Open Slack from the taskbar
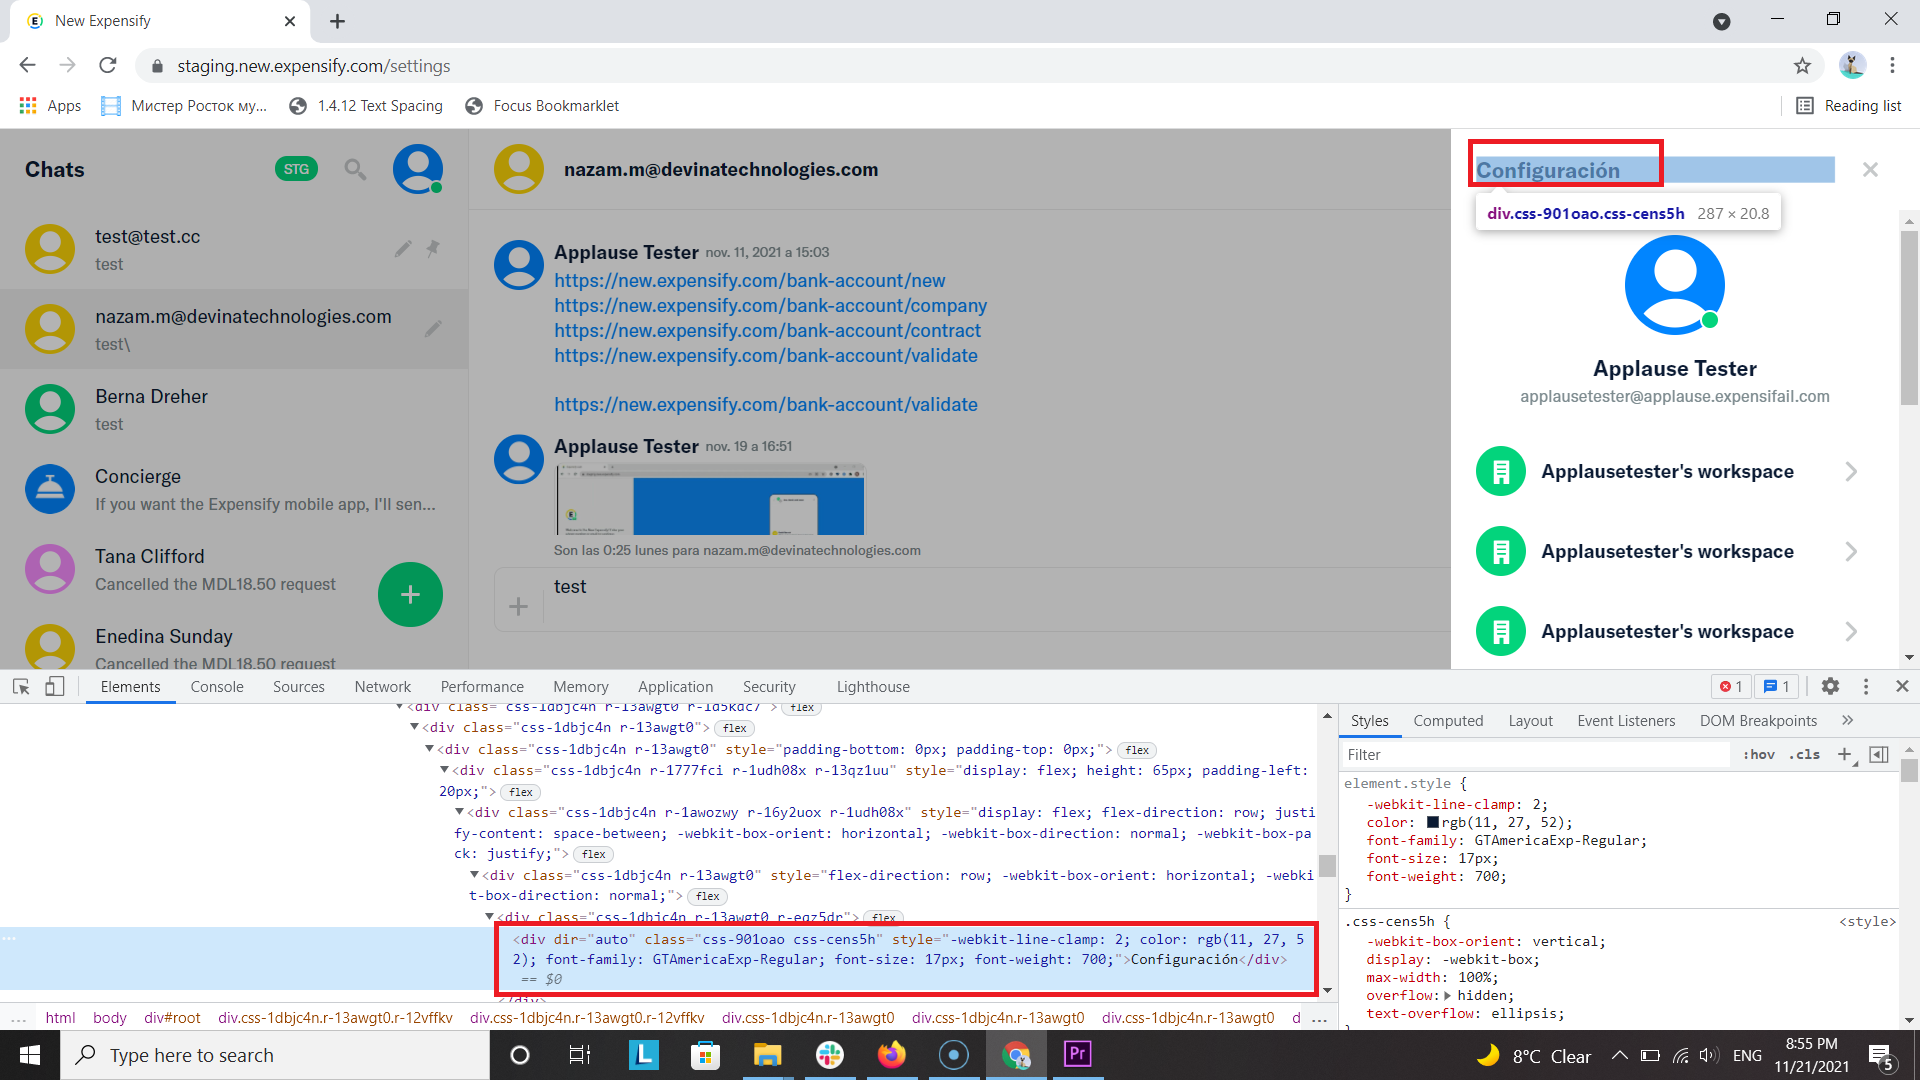Screen dimensions: 1920x1080 [x=829, y=1055]
